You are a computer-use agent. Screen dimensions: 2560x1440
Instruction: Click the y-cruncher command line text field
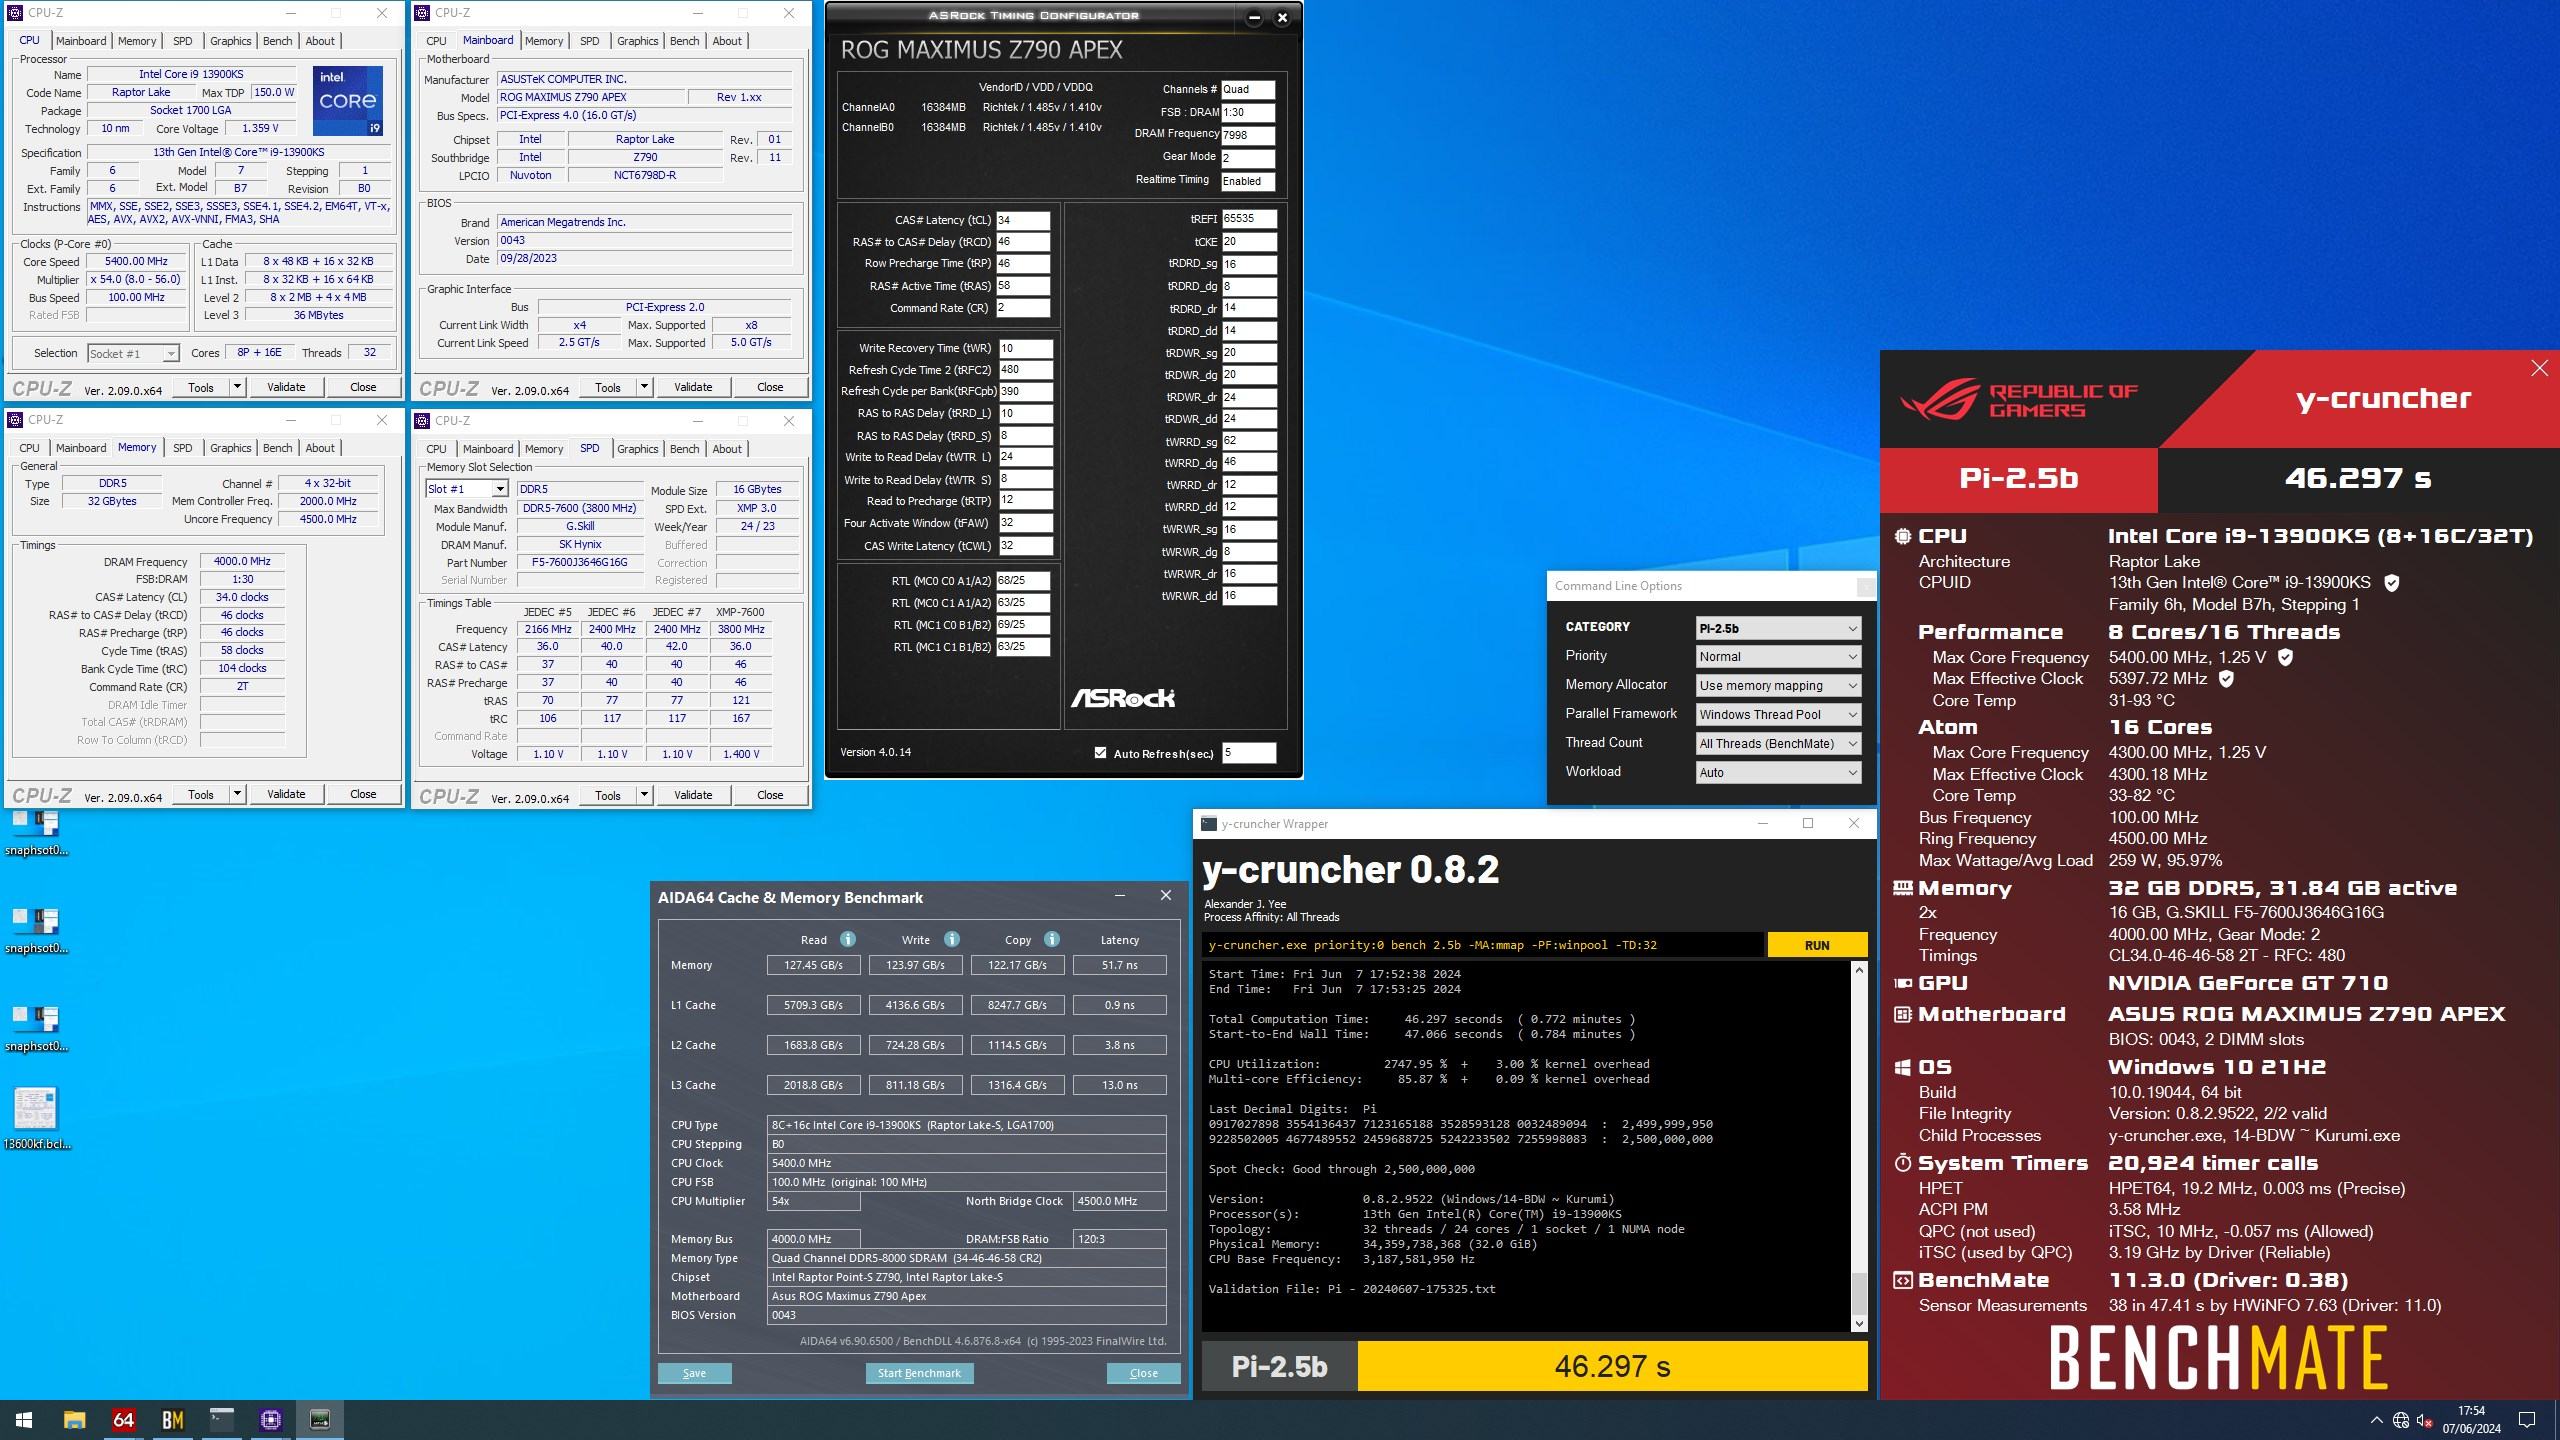click(x=1483, y=945)
